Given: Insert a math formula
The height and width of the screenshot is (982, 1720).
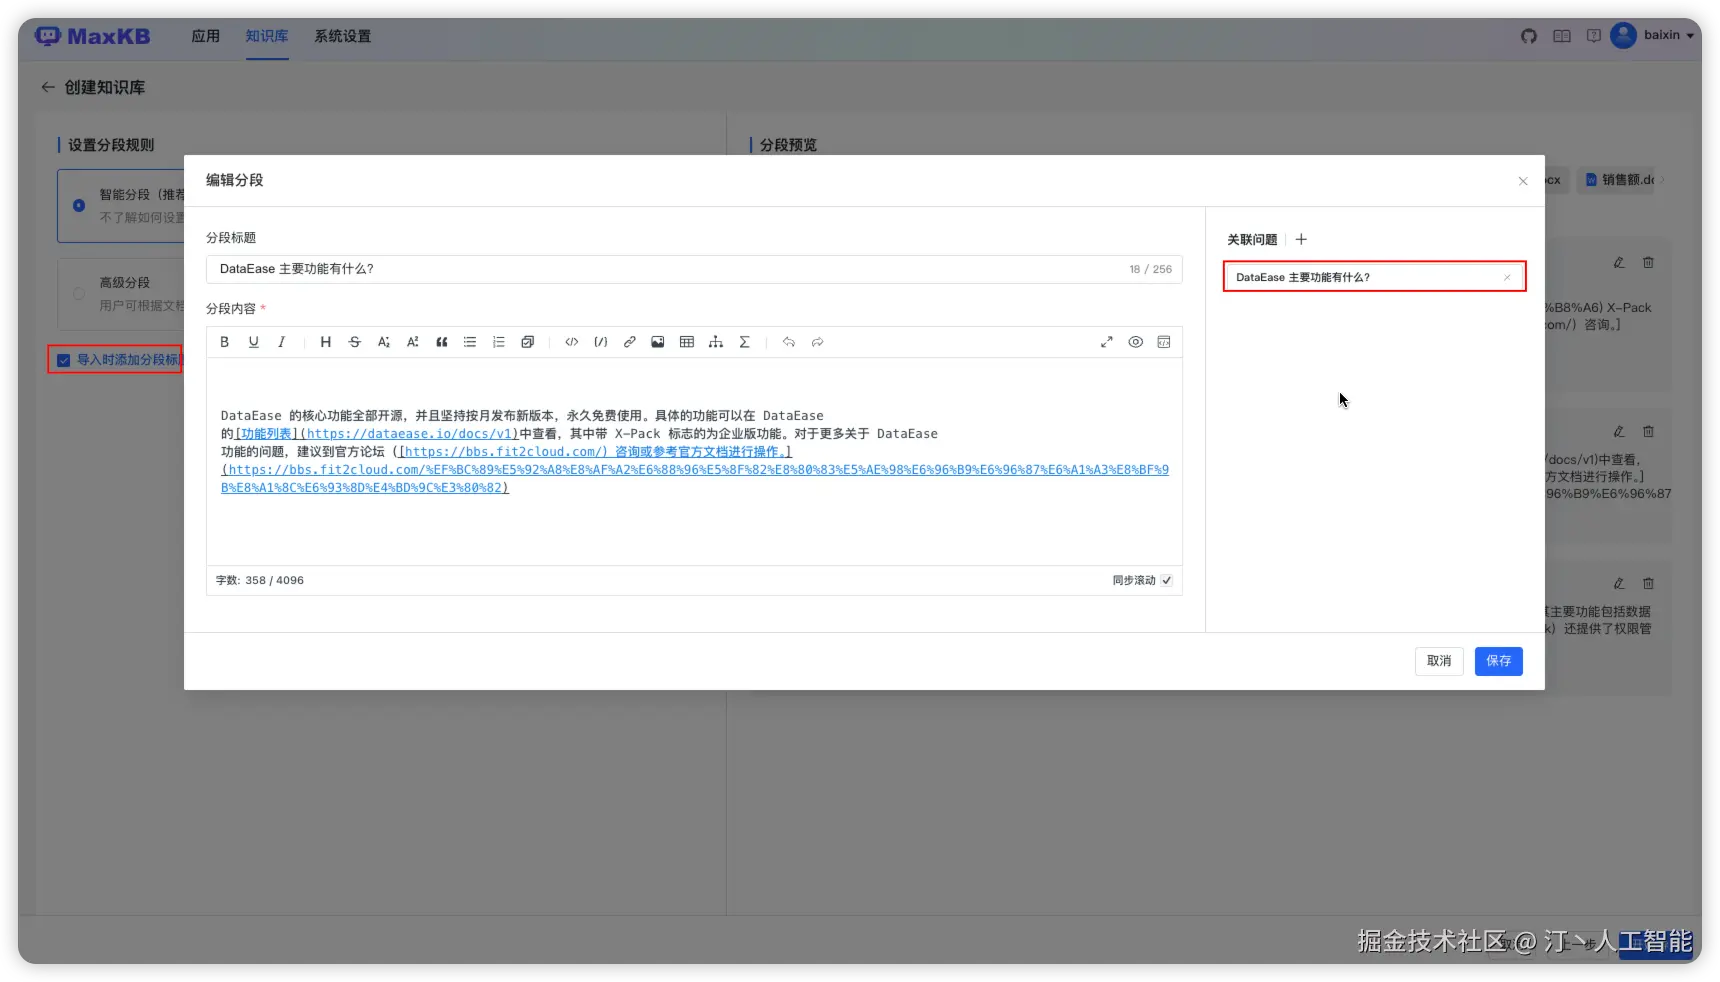Looking at the screenshot, I should [x=745, y=342].
